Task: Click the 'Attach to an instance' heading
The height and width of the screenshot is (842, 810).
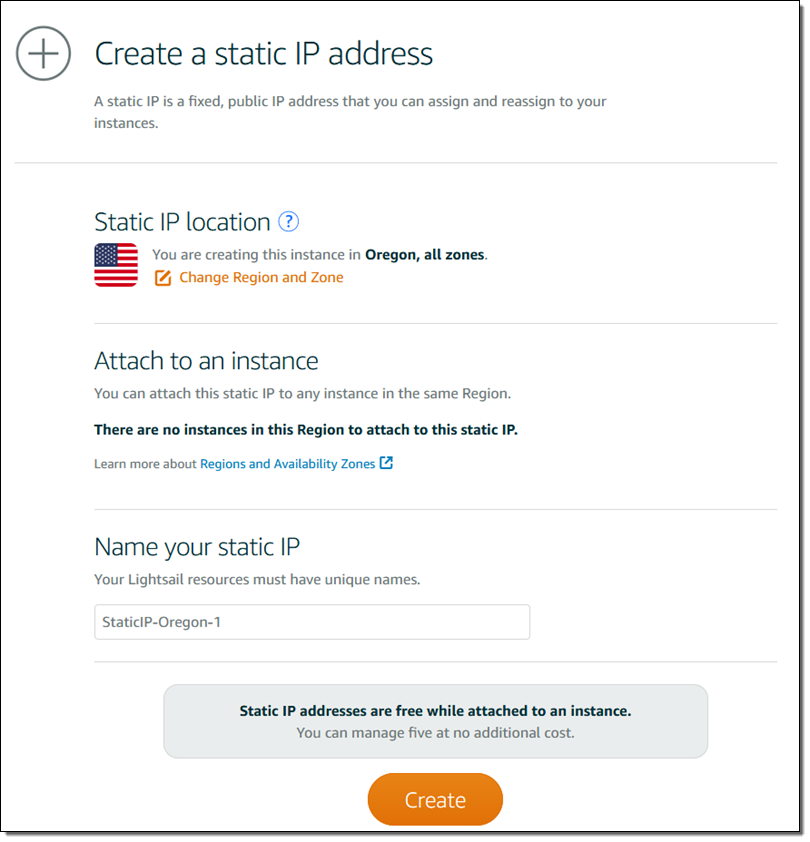Action: pyautogui.click(x=206, y=361)
